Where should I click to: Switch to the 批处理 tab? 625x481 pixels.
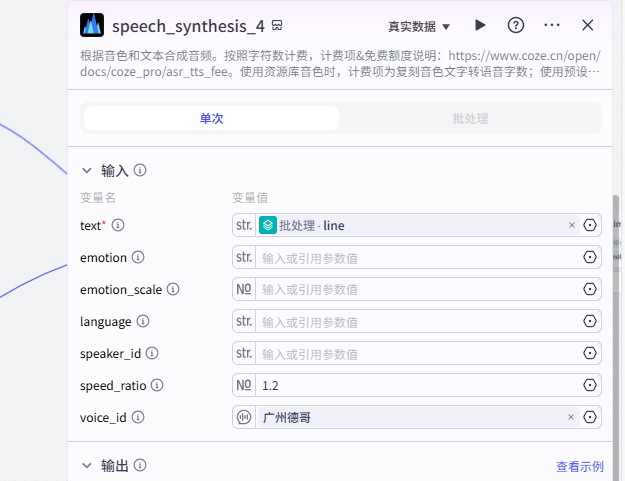point(470,118)
